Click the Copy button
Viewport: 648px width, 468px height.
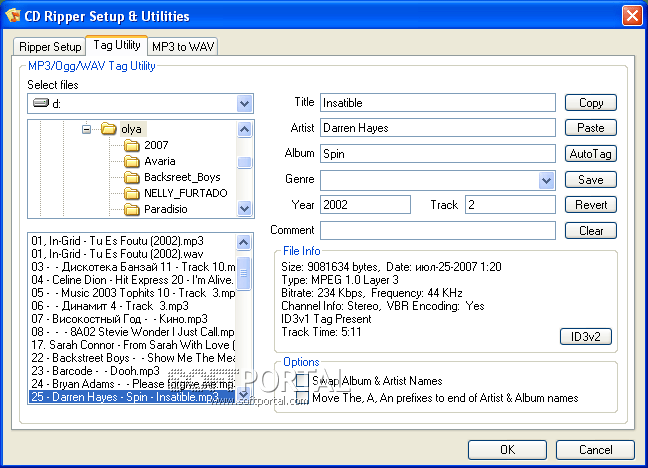coord(591,103)
